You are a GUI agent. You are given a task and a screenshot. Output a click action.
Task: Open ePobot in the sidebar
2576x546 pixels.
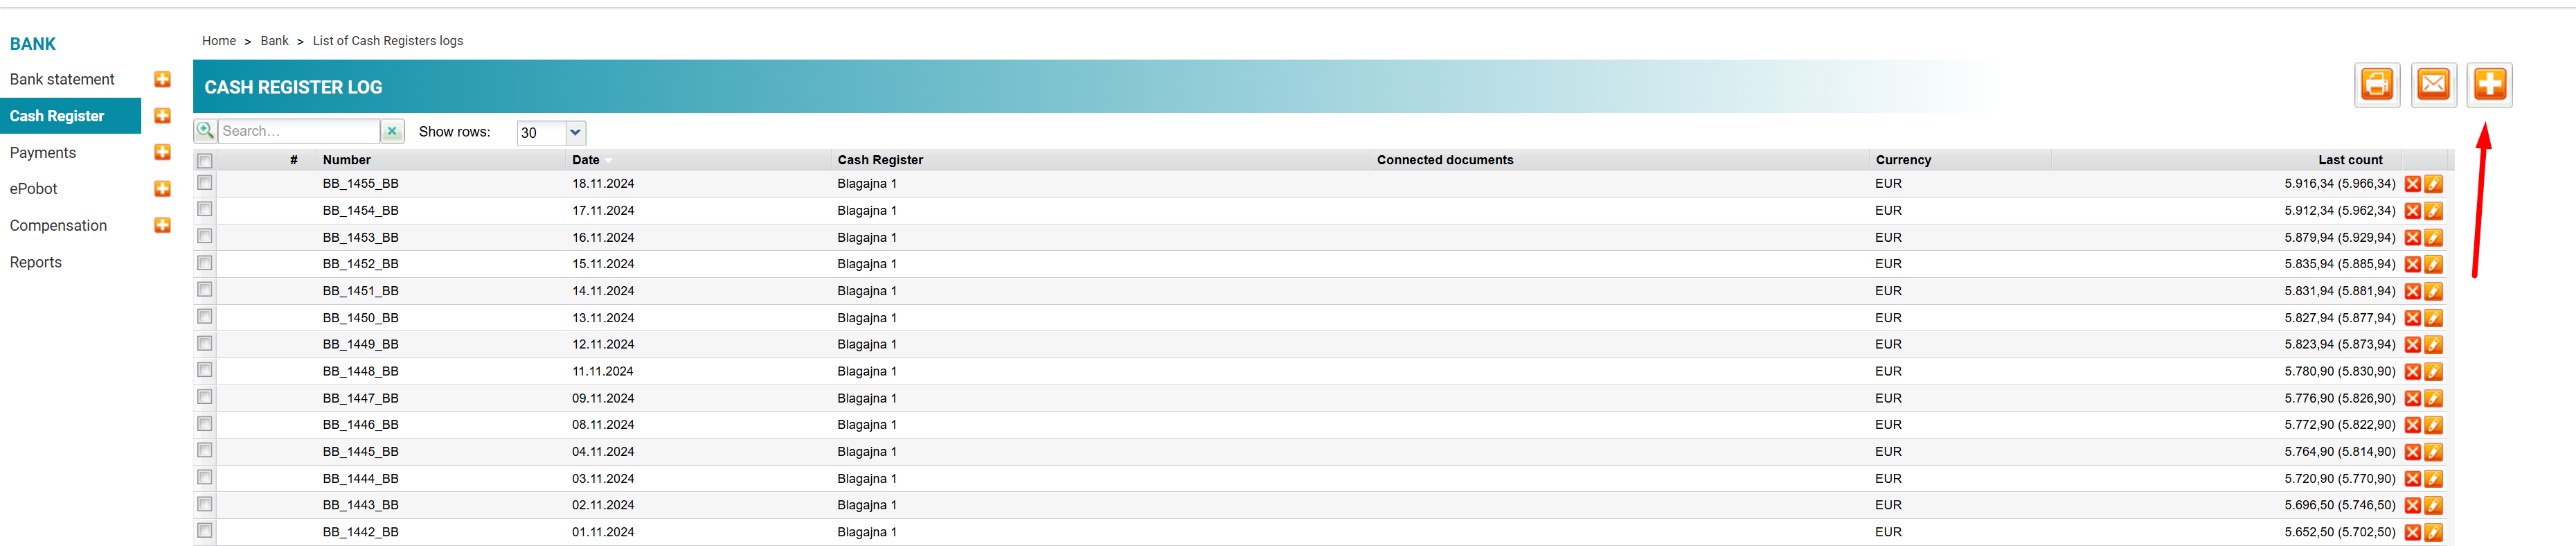coord(34,189)
